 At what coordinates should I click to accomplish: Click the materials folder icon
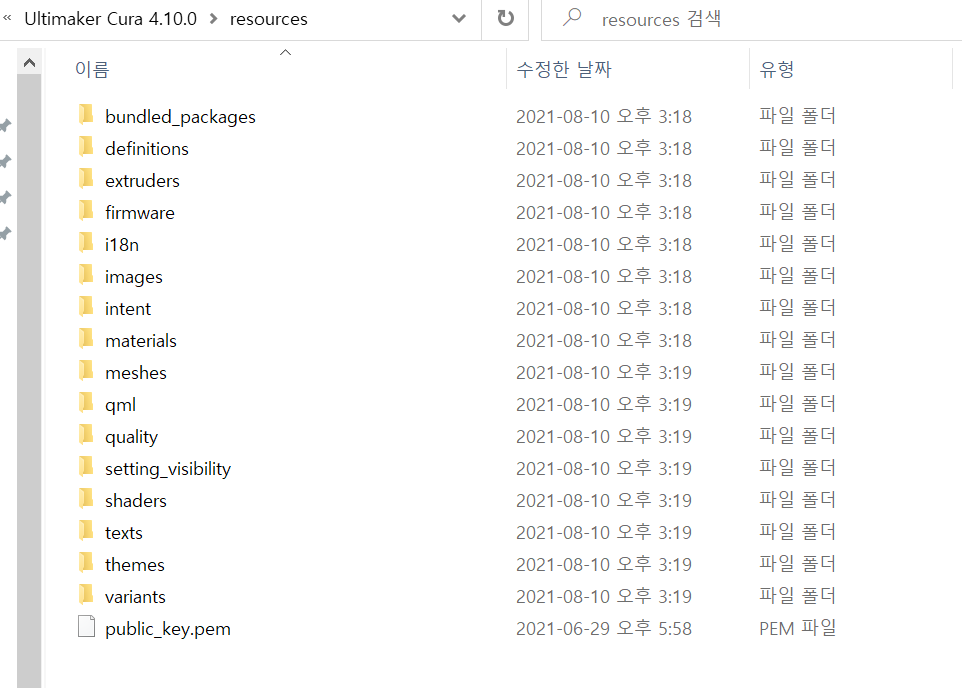tap(87, 339)
